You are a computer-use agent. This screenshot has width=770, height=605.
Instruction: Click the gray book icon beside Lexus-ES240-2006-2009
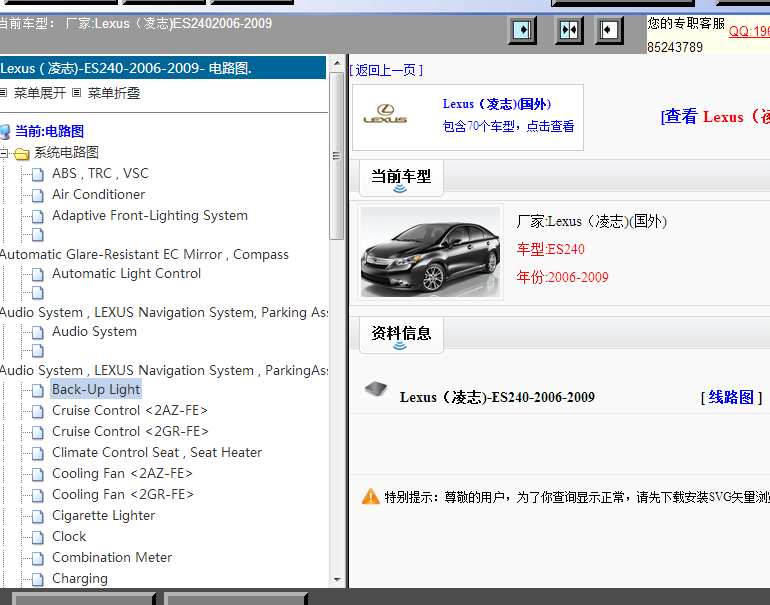tap(376, 390)
